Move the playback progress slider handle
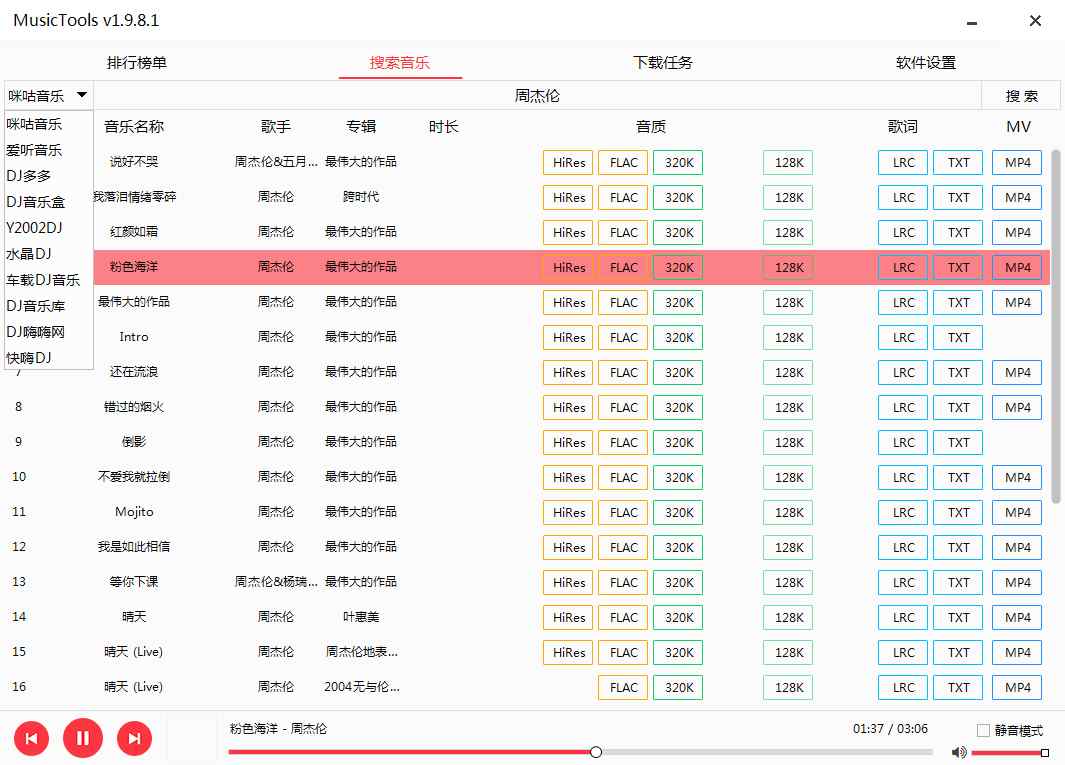 click(596, 752)
